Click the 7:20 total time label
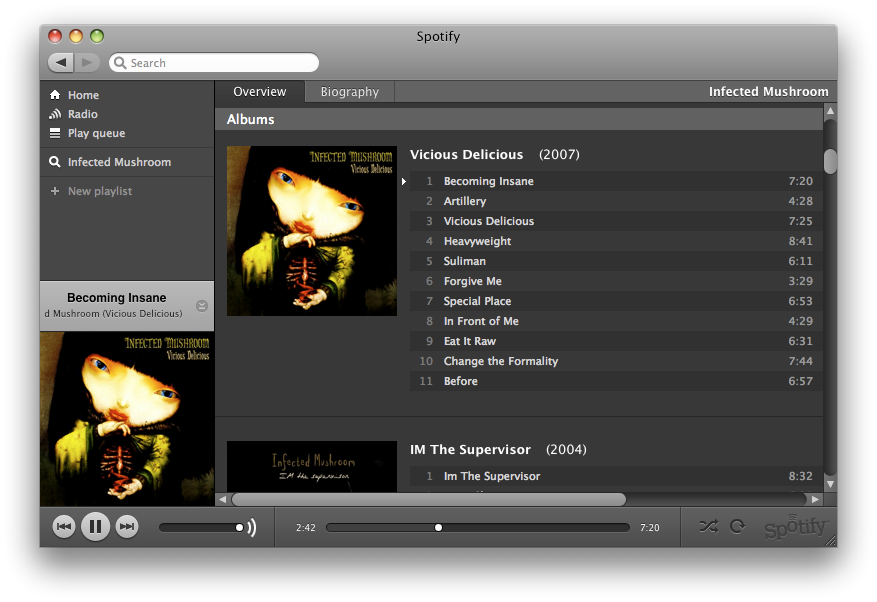The width and height of the screenshot is (877, 602). pos(649,528)
